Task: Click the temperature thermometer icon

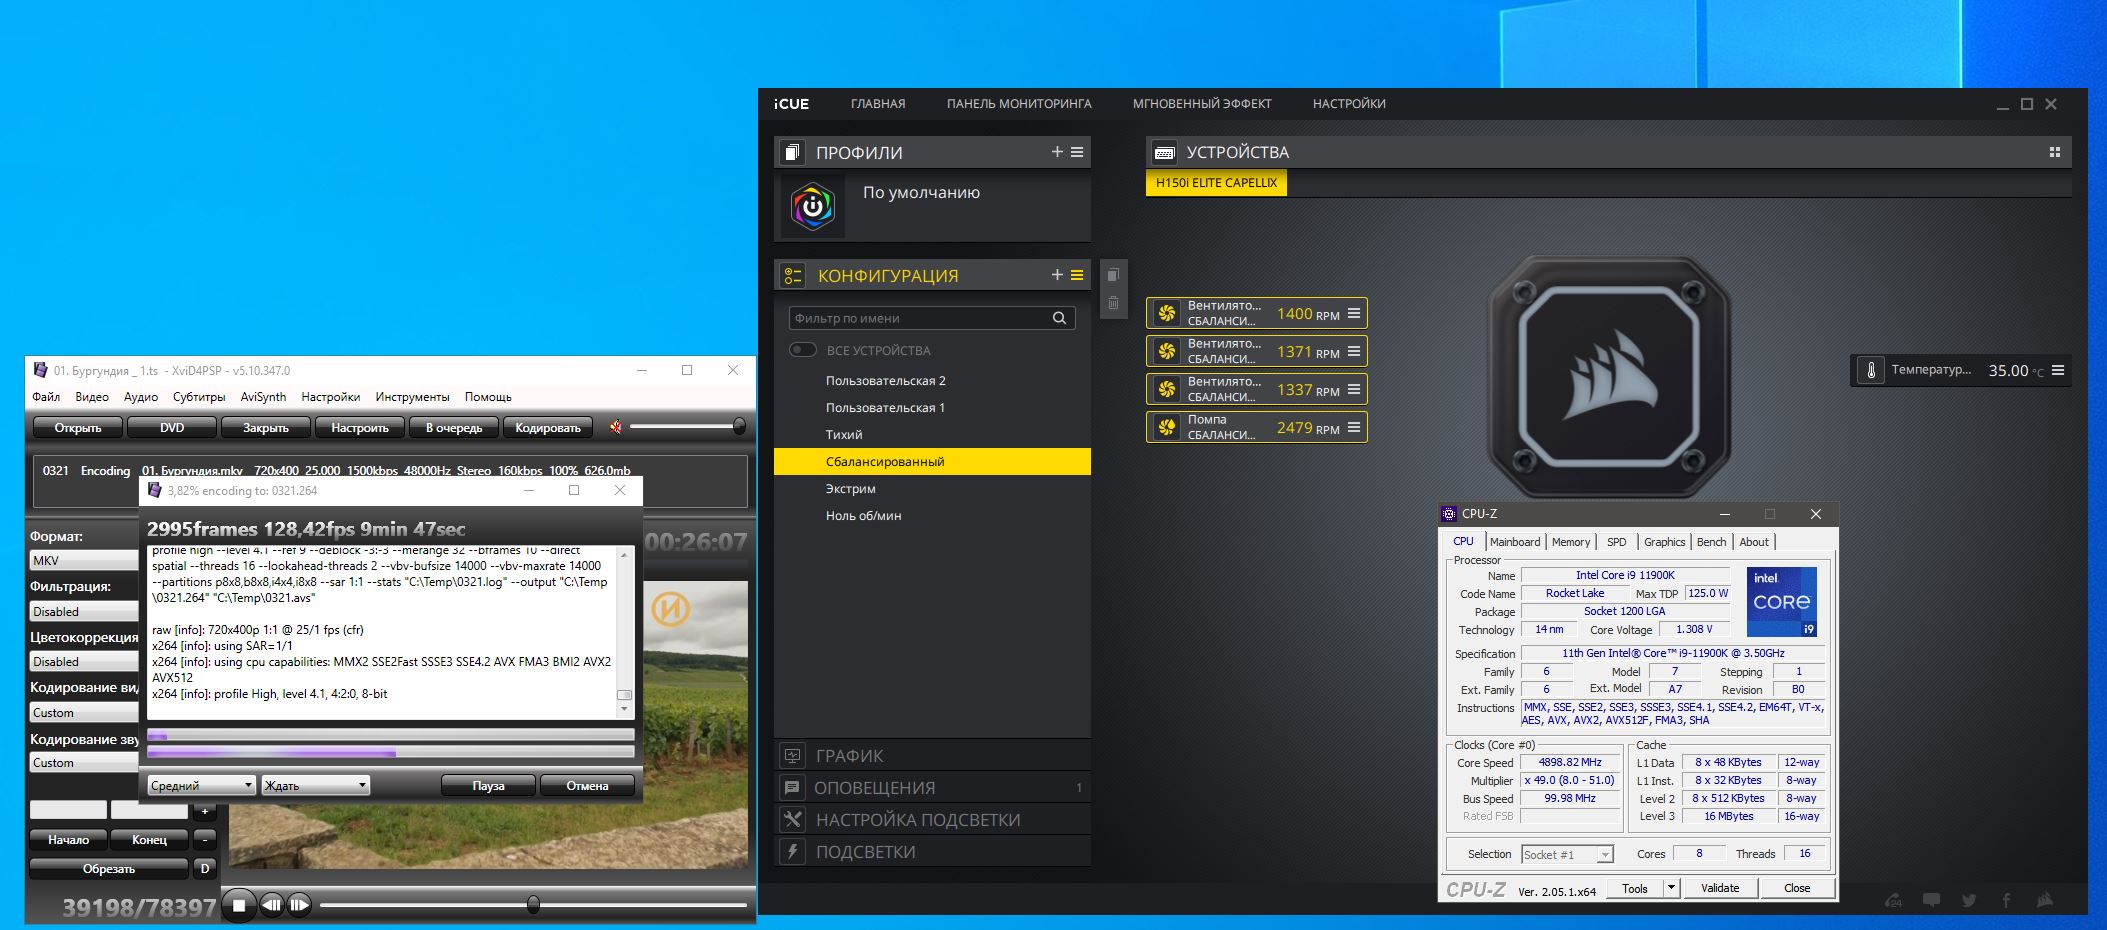Action: (x=1870, y=370)
